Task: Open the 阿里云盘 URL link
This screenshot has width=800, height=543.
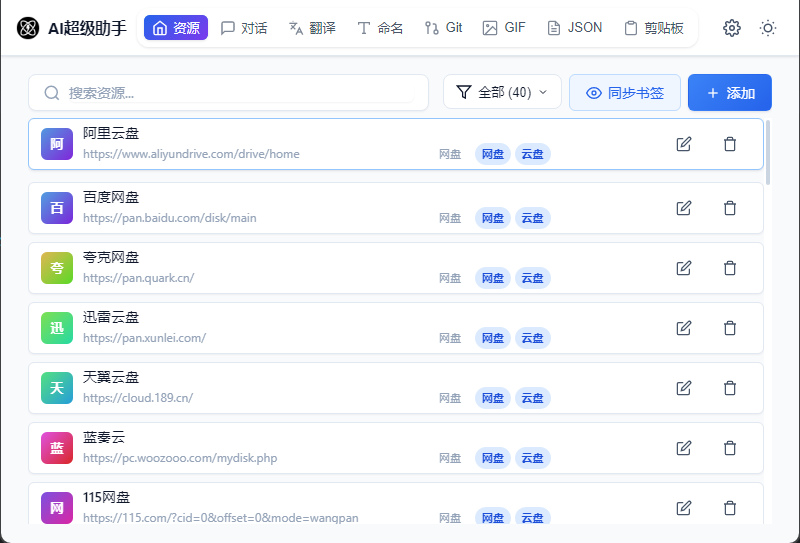Action: click(191, 154)
